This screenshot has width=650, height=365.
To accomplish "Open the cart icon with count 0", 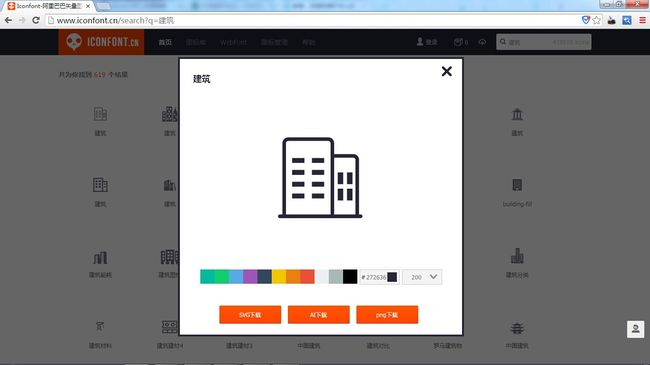I will [461, 42].
